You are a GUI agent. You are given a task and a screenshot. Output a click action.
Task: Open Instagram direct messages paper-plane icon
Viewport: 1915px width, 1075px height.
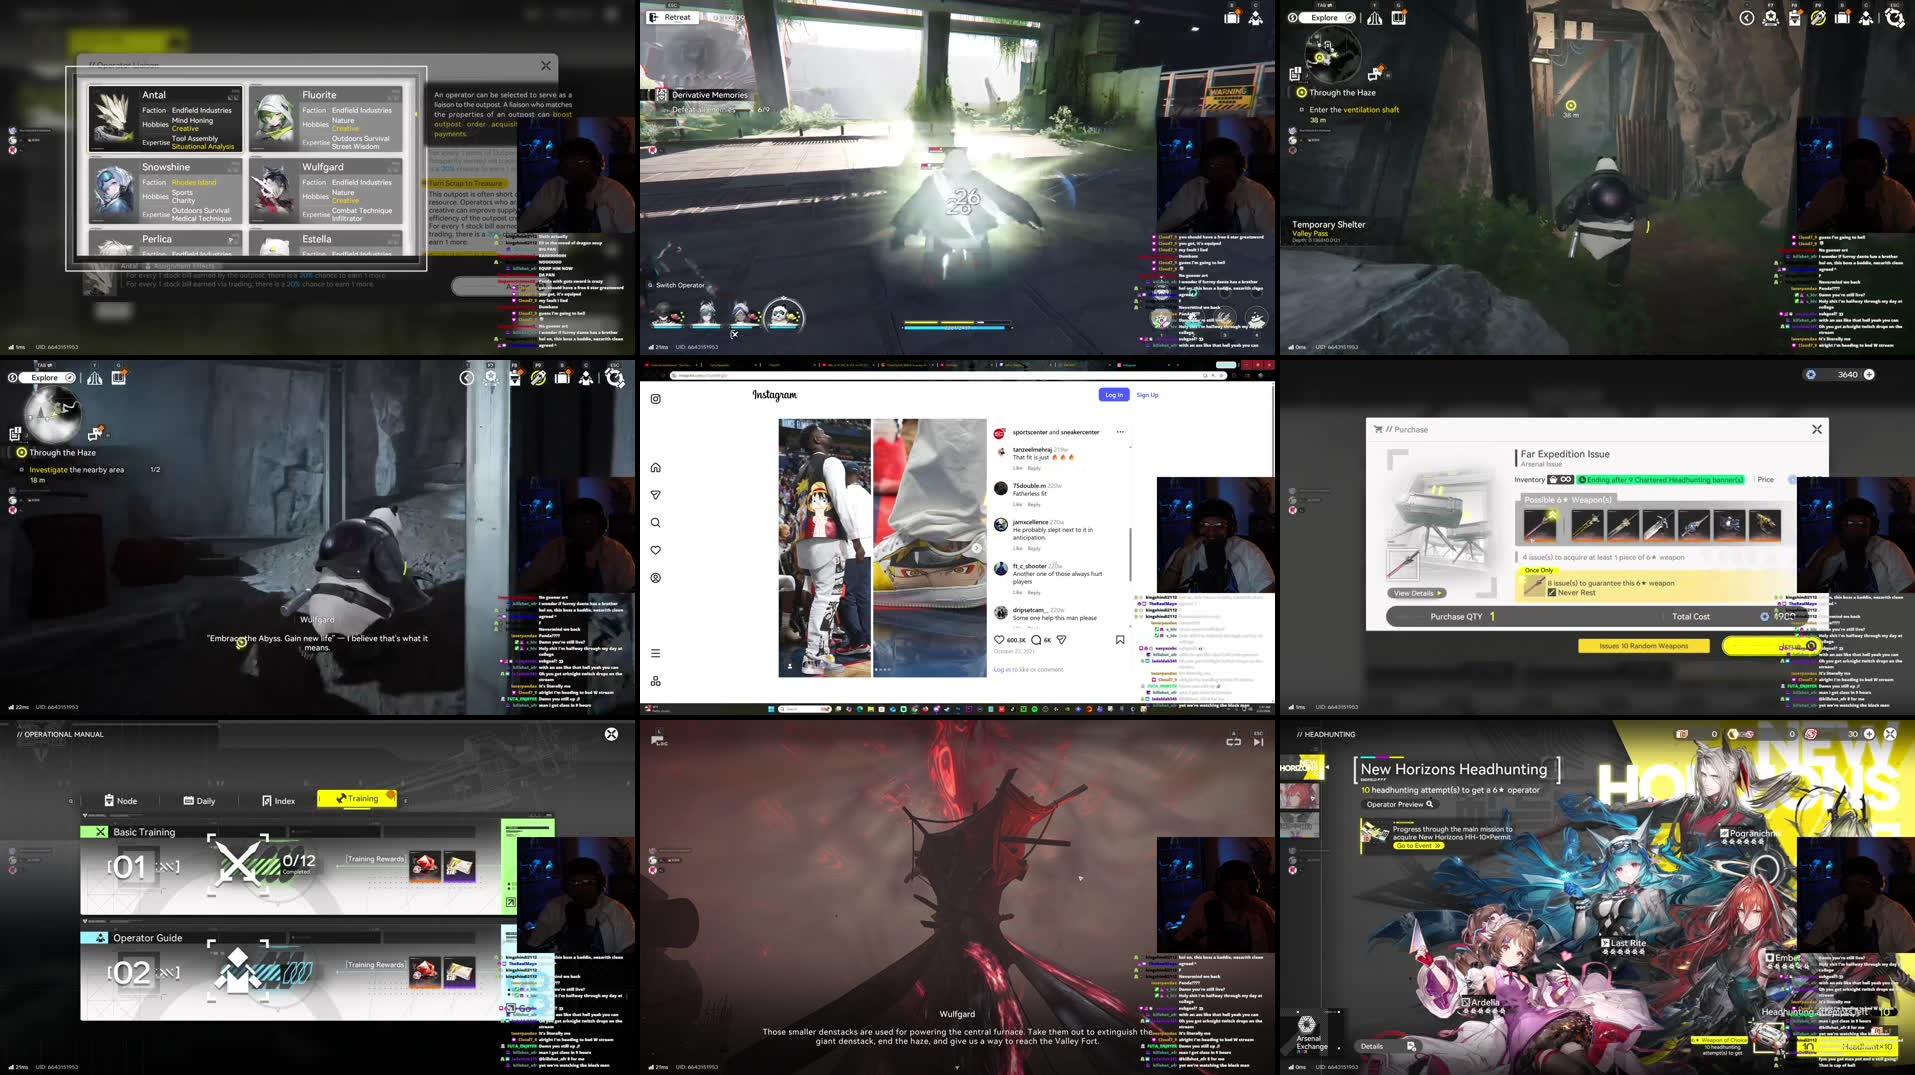coord(655,494)
